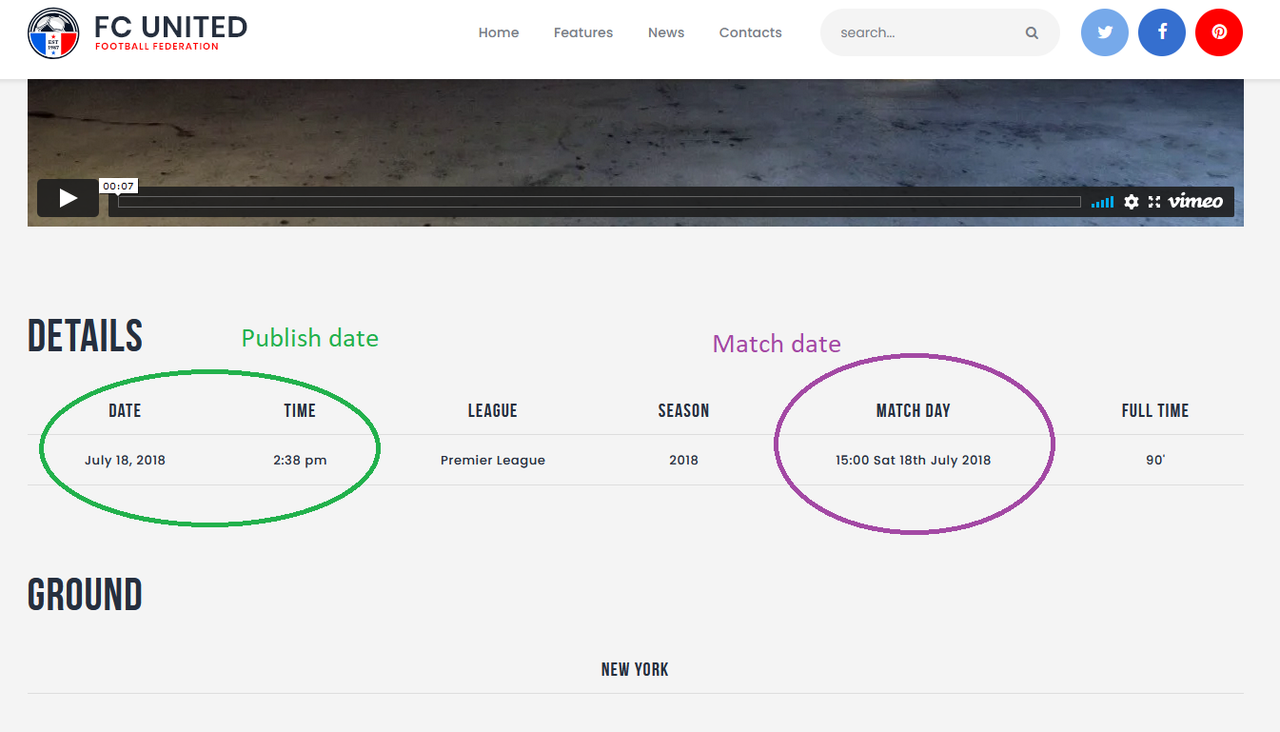Screen dimensions: 1280x732
Task: Click the FC United logo badge
Action: coord(53,33)
